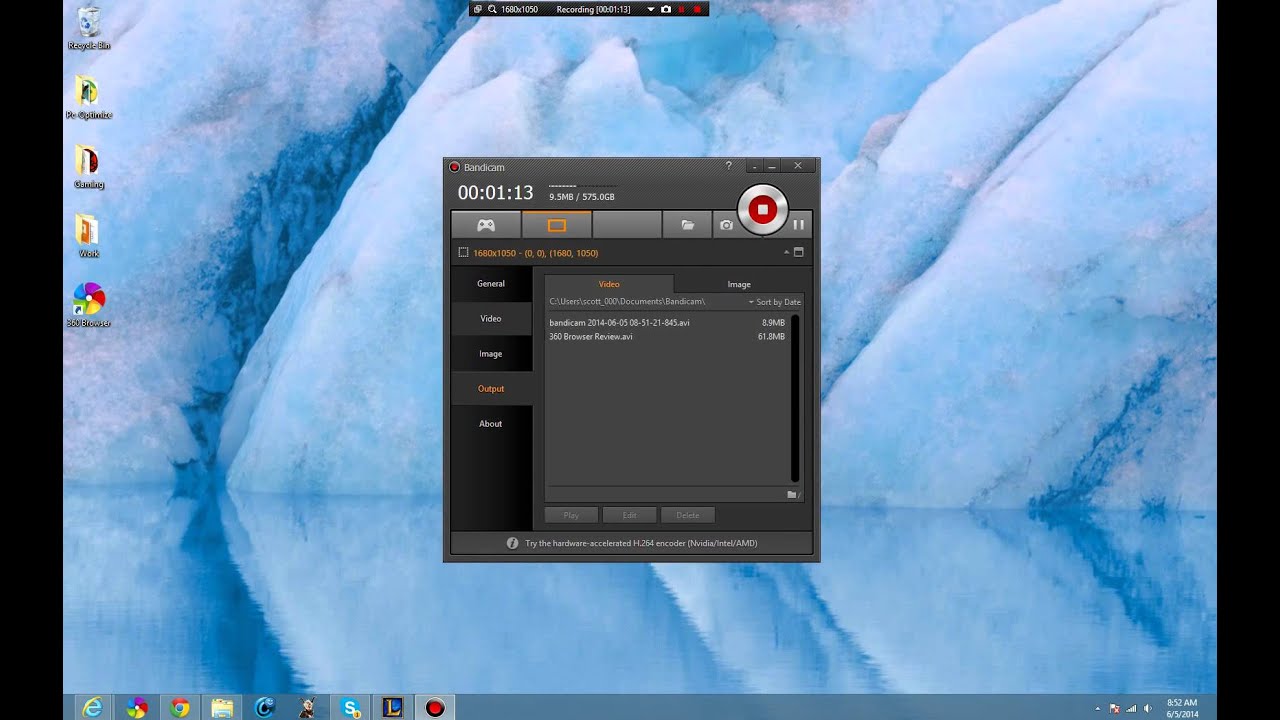Open the General settings tab

(x=491, y=284)
